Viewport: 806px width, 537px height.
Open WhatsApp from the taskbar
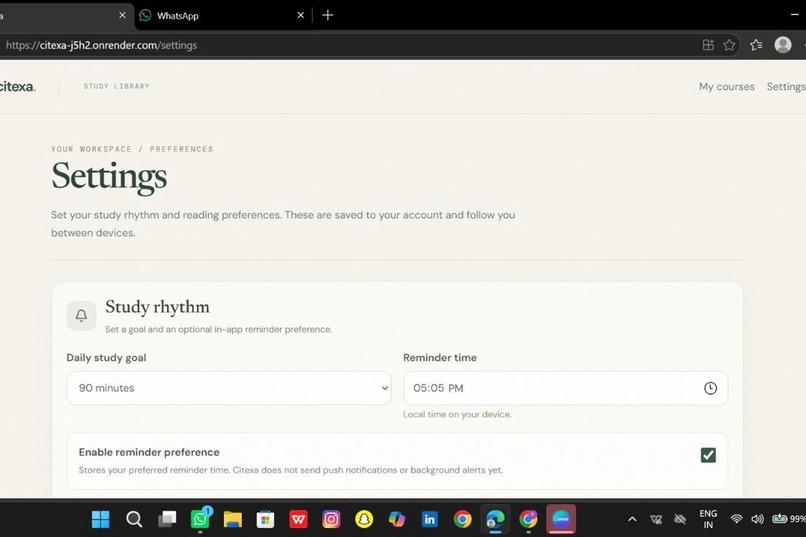click(200, 519)
